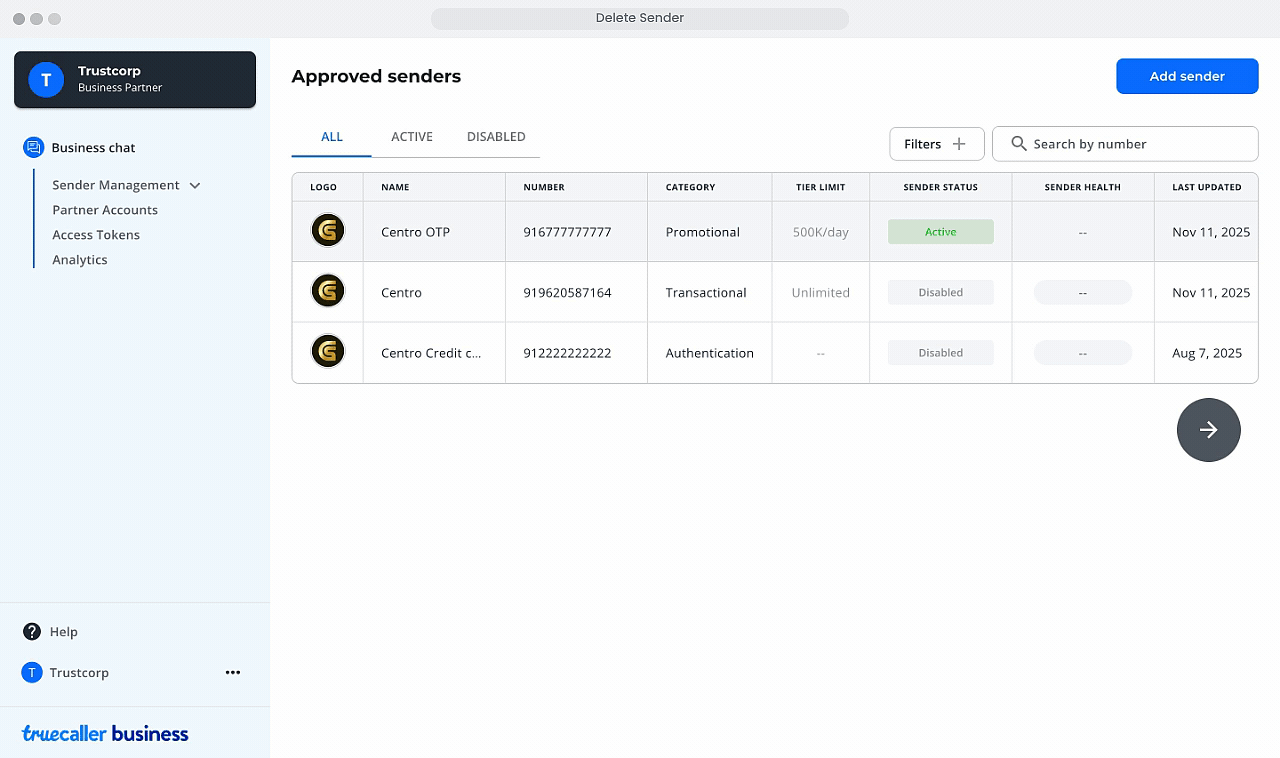Click the Add sender button
Image resolution: width=1280 pixels, height=758 pixels.
point(1186,76)
